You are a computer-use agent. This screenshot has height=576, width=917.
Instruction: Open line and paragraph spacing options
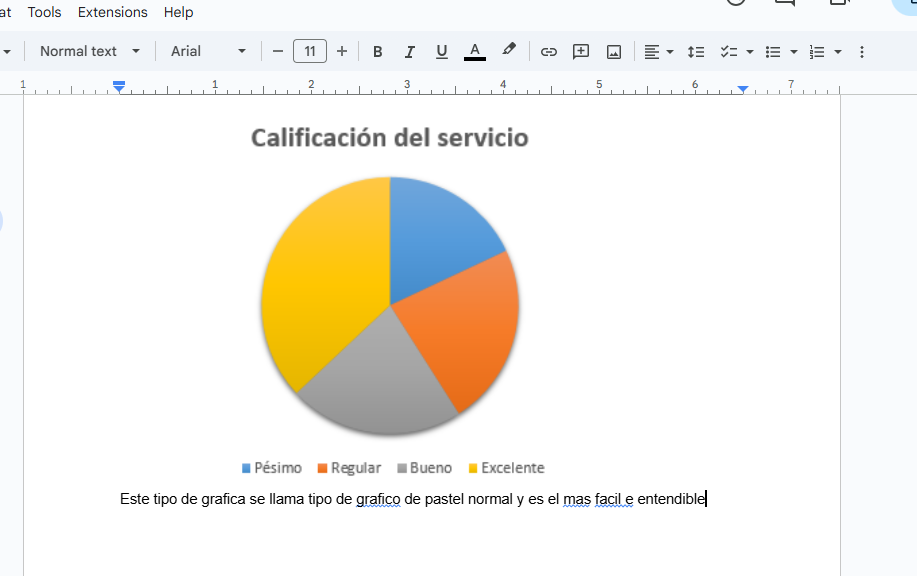pyautogui.click(x=696, y=52)
